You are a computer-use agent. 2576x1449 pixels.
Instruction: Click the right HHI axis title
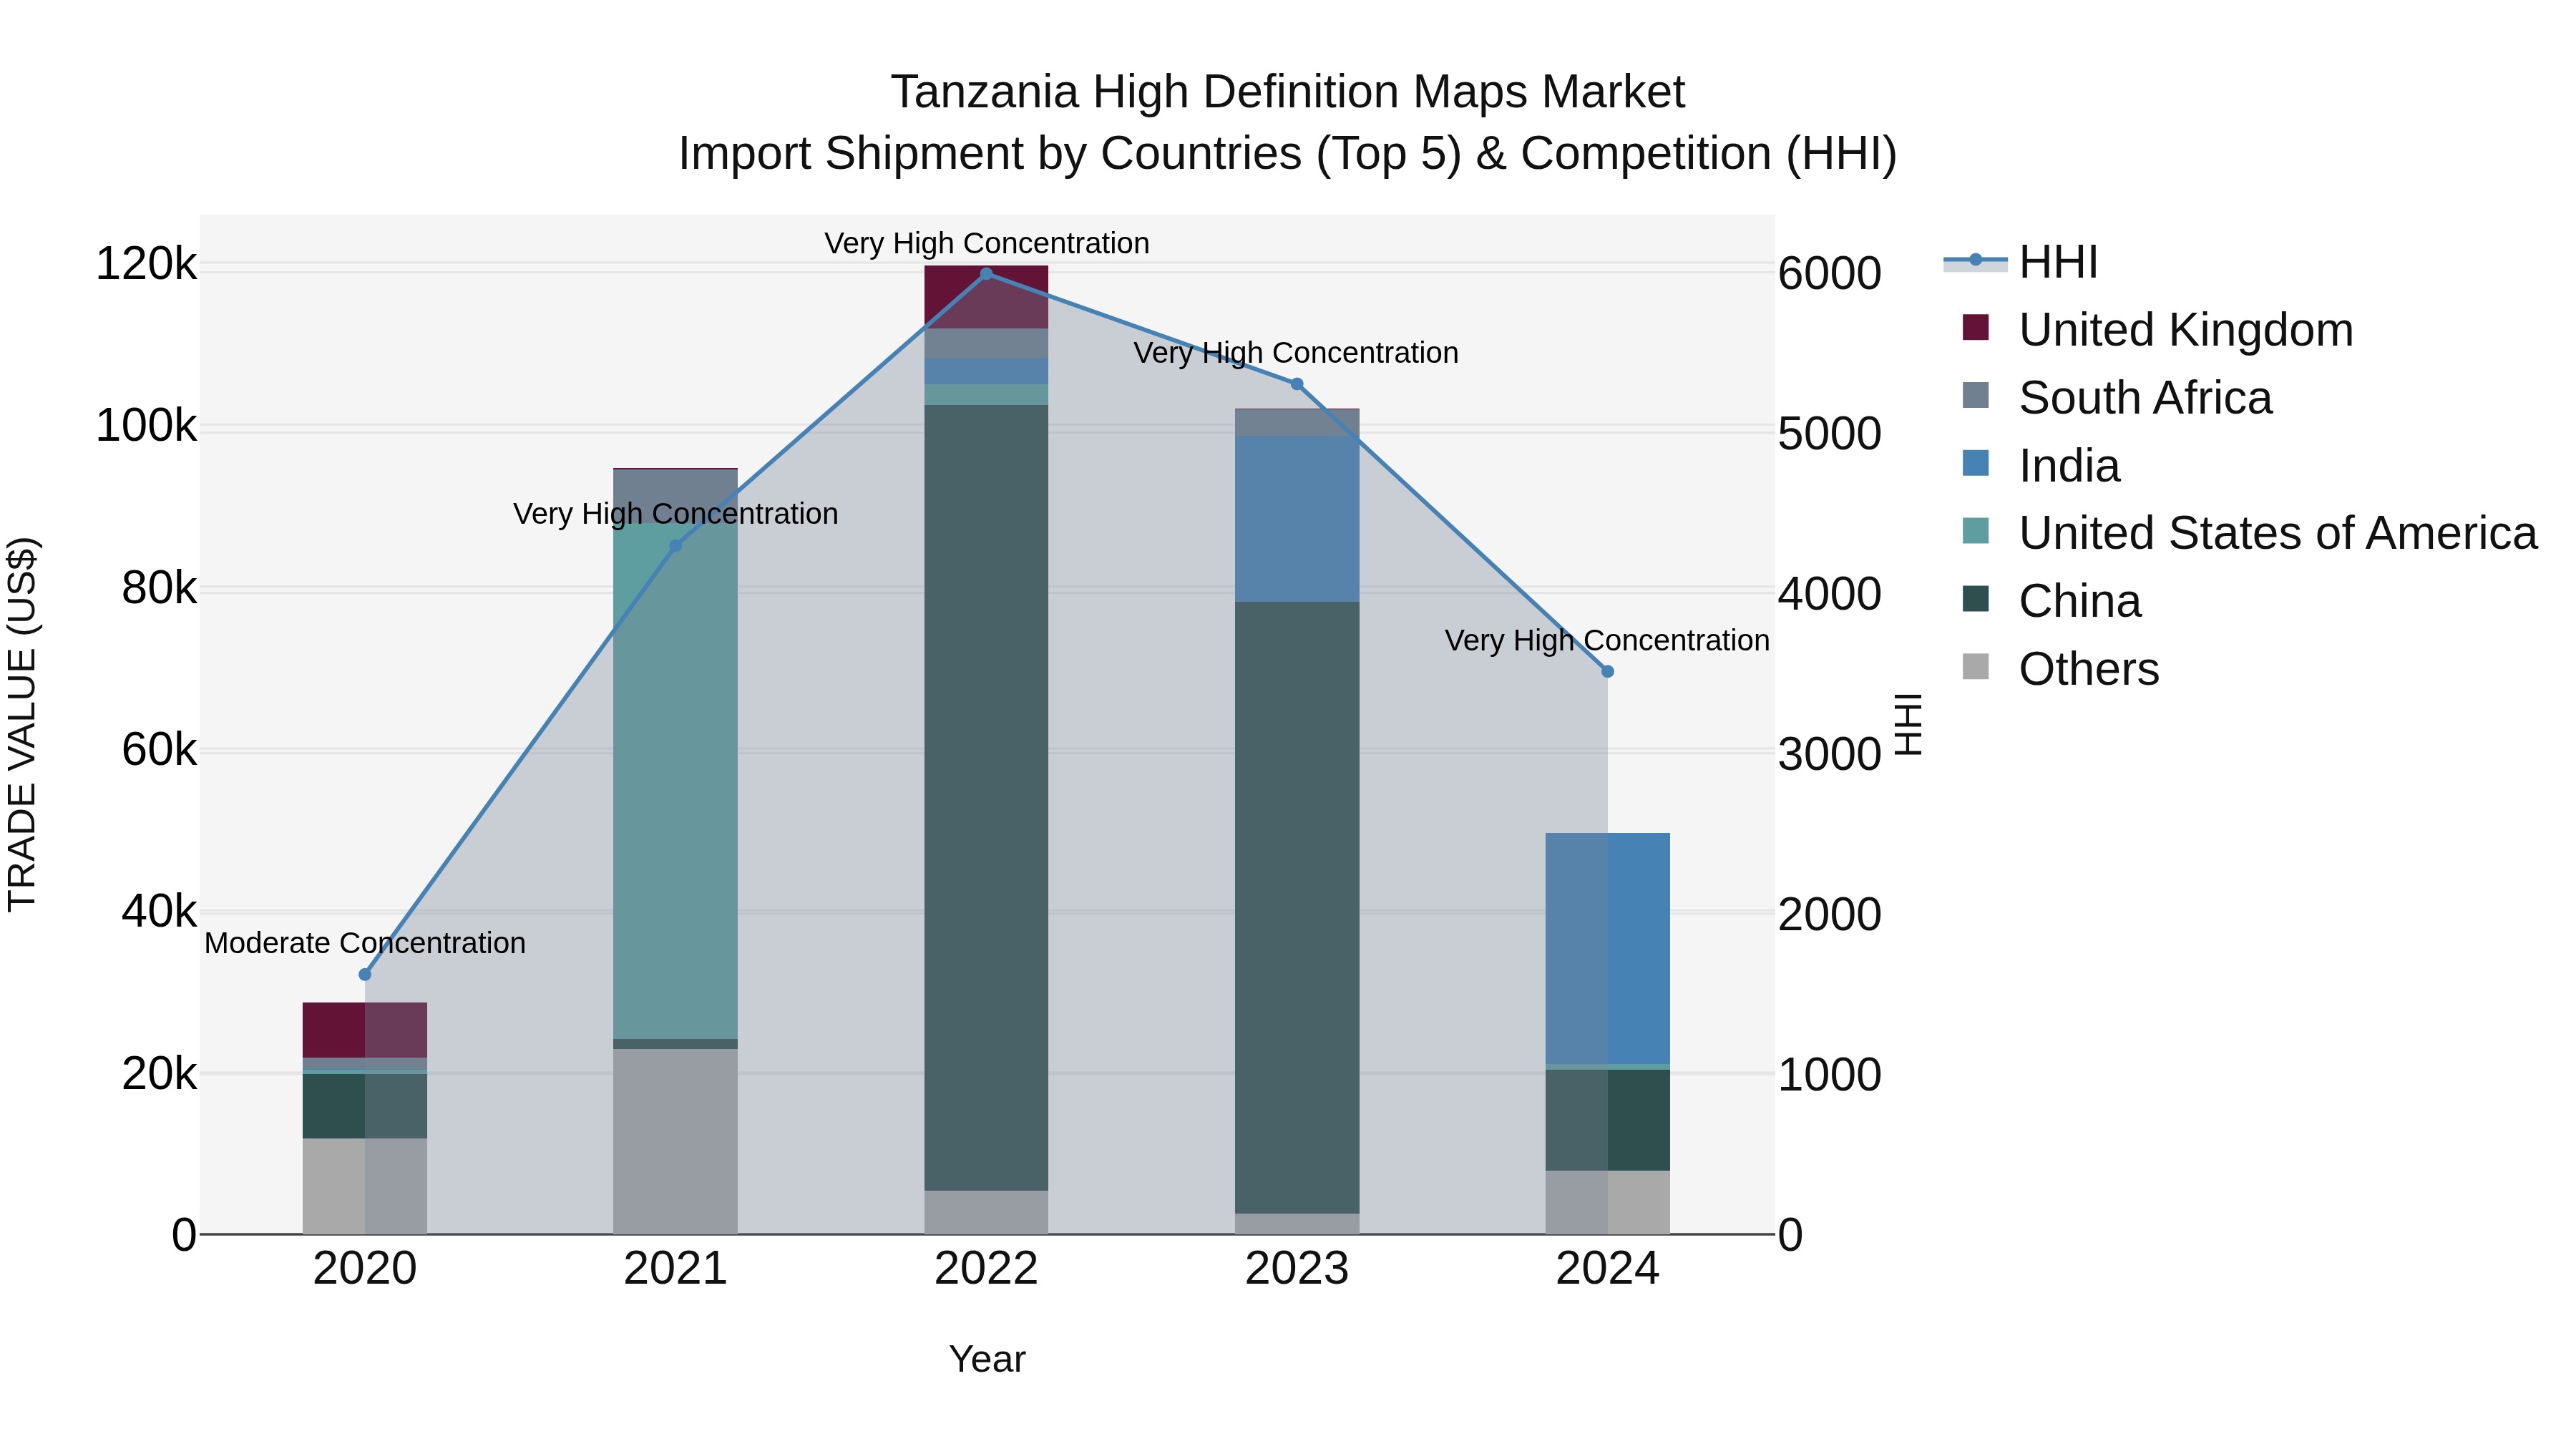coord(1909,724)
